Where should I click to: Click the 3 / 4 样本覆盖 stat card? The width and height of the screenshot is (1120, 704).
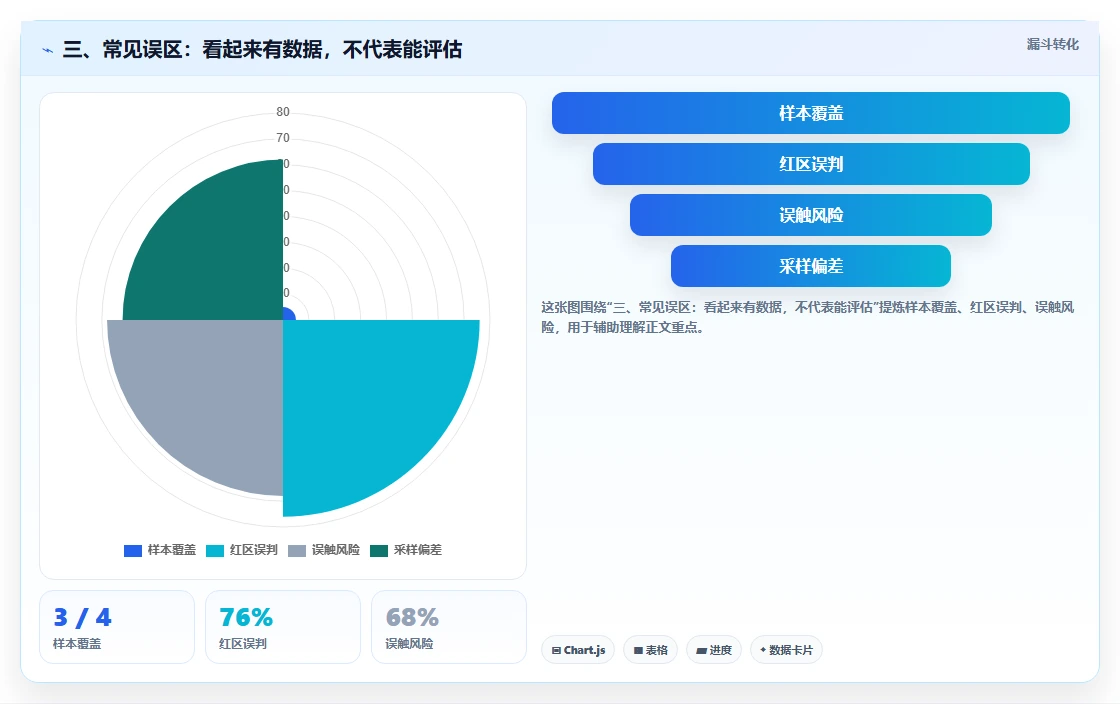coord(117,627)
